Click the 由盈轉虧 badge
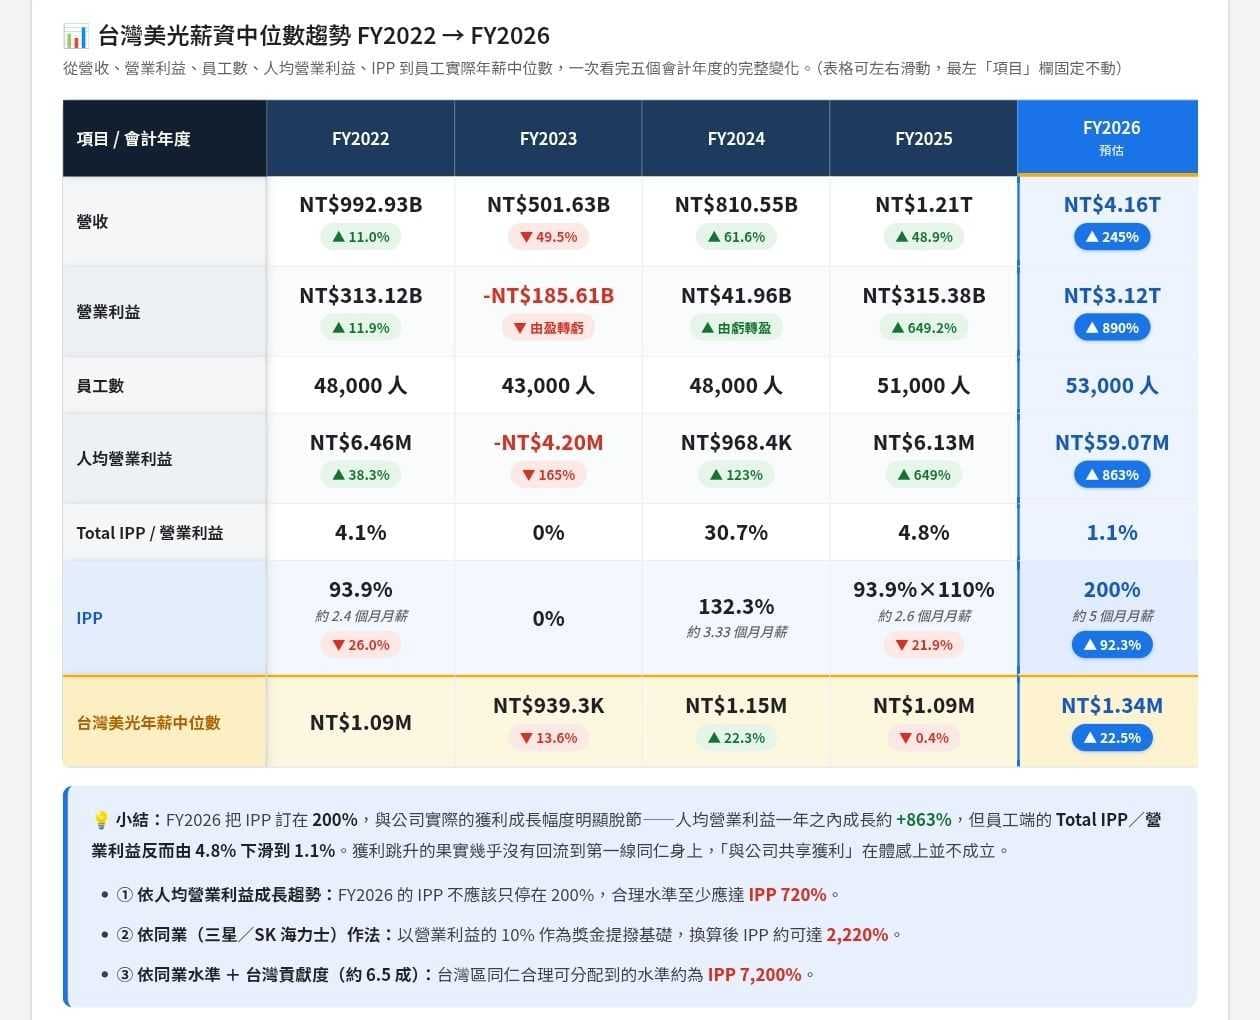The image size is (1260, 1020). pyautogui.click(x=548, y=328)
